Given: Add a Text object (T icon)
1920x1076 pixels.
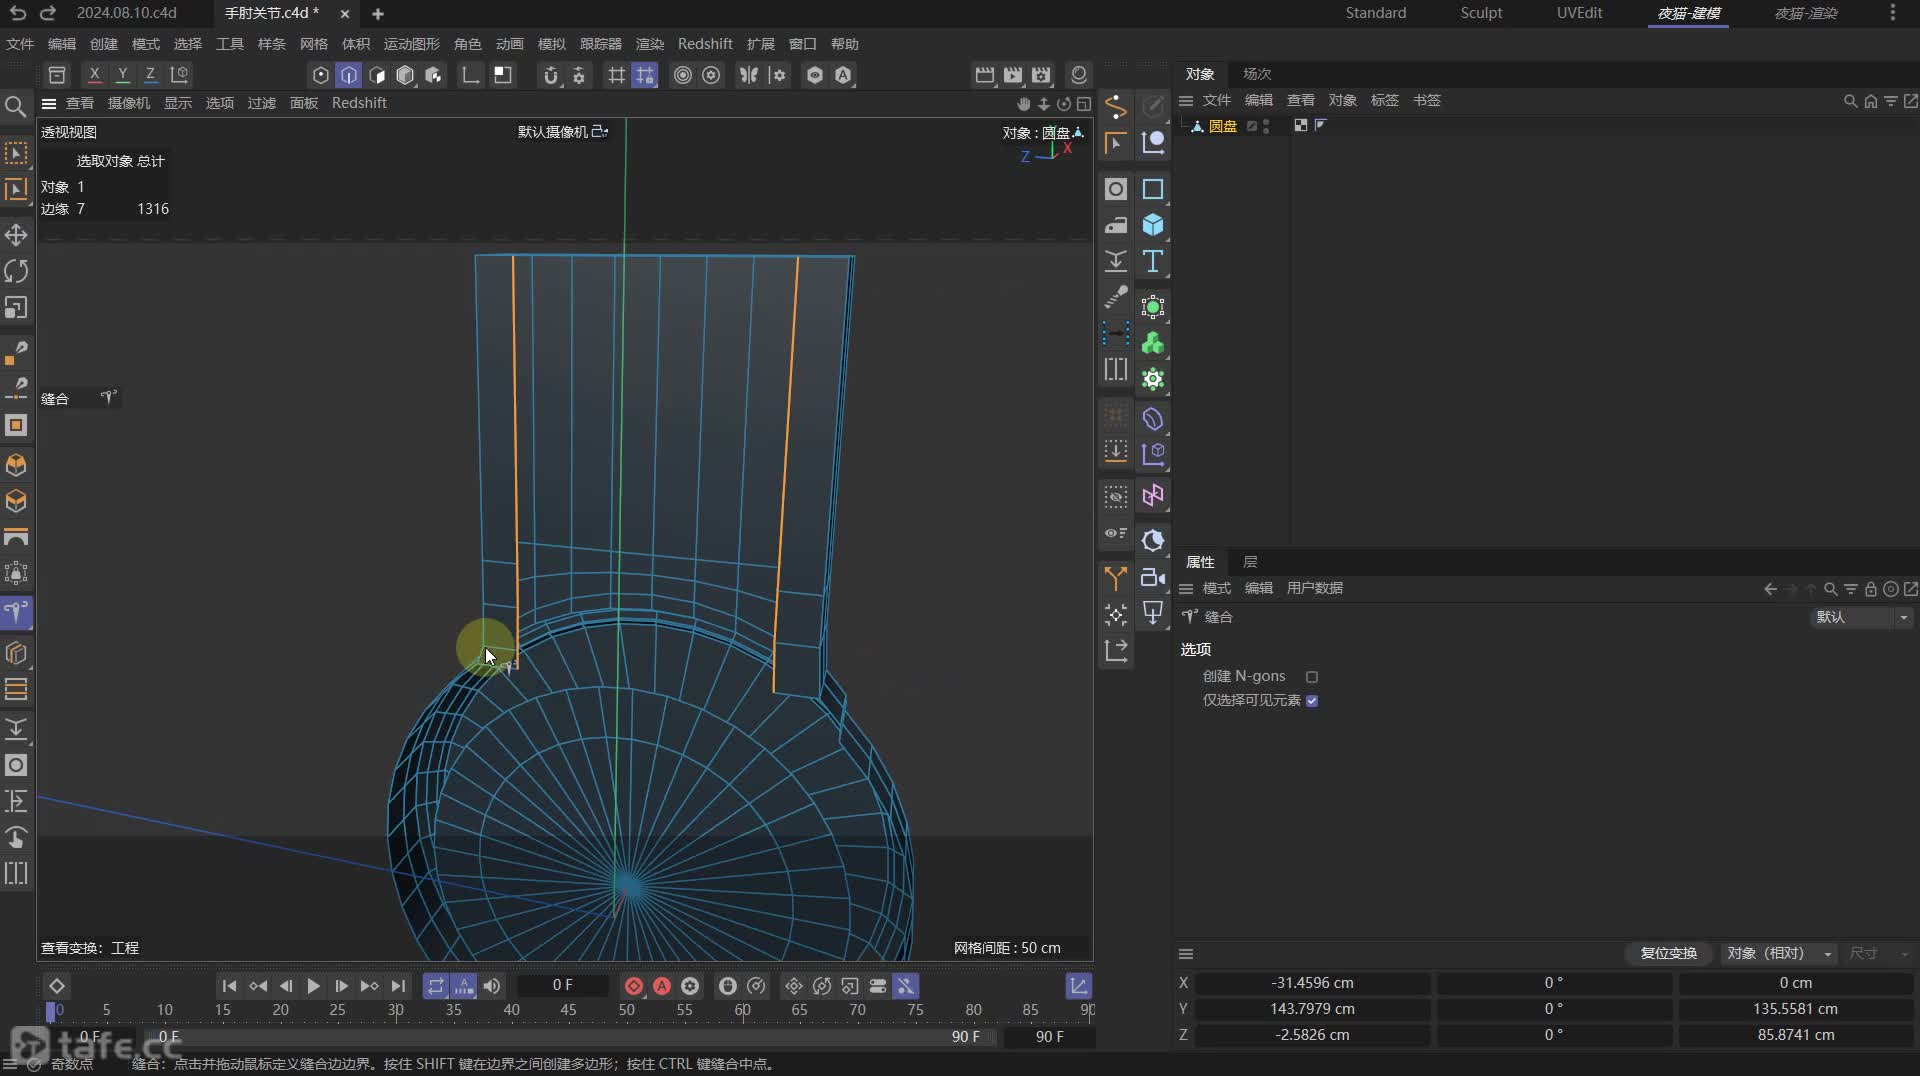Looking at the screenshot, I should click(1153, 261).
